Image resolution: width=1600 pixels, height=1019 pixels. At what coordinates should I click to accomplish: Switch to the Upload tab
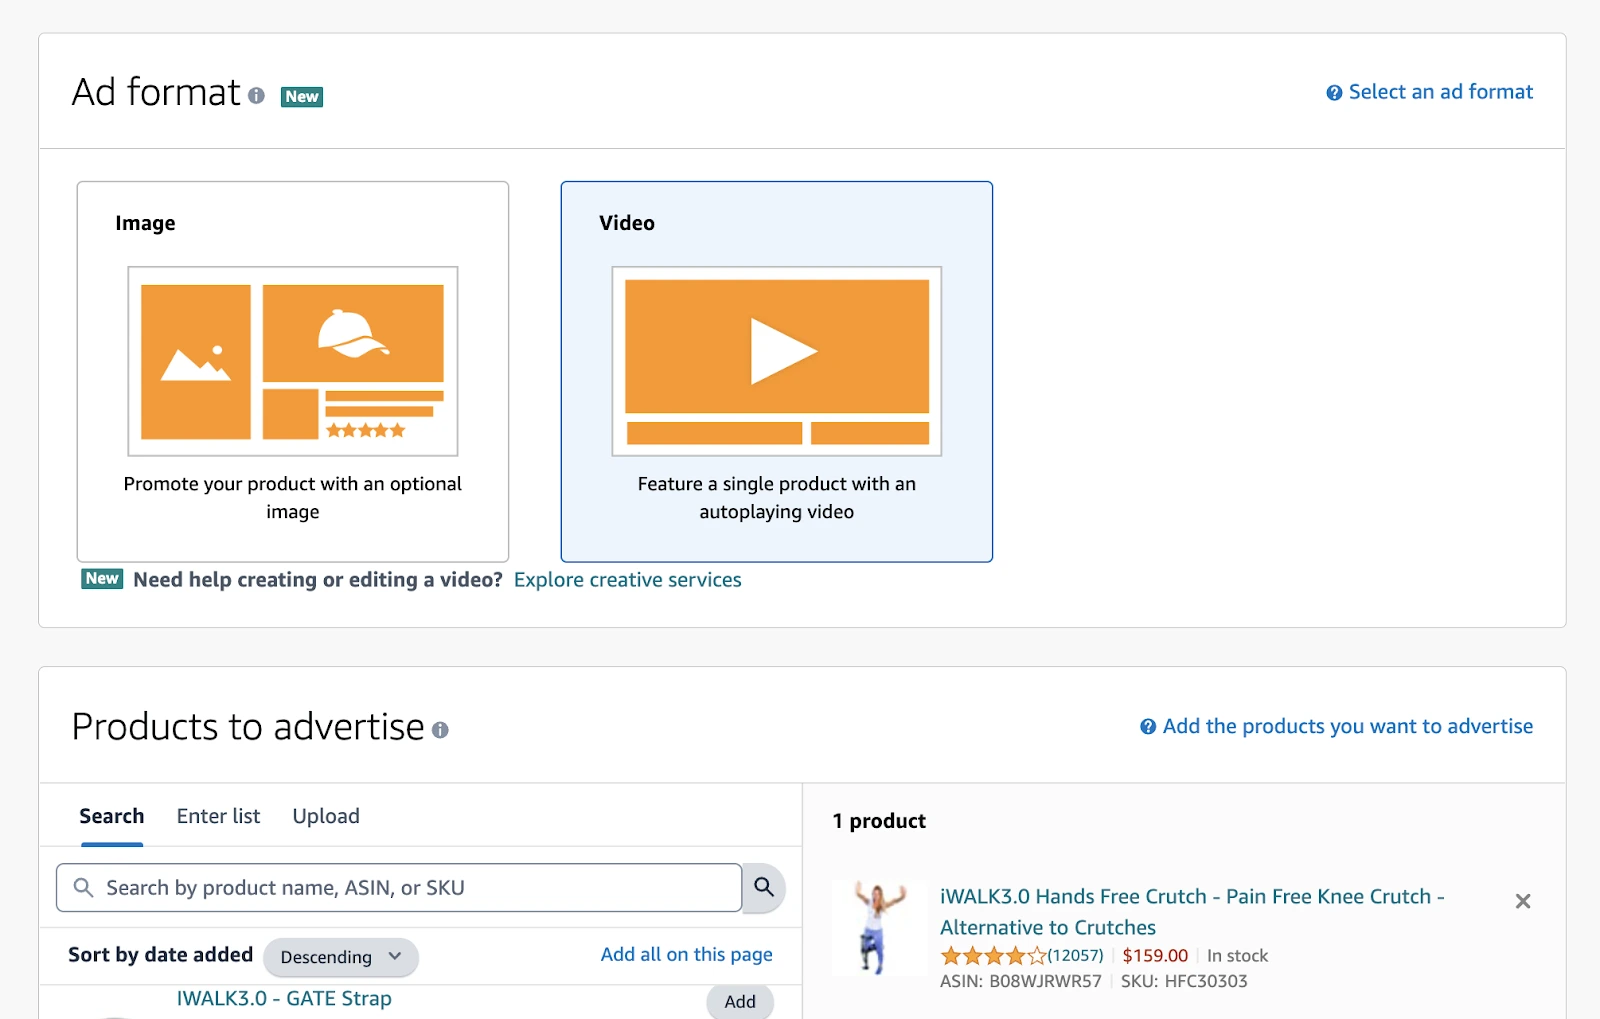coord(325,816)
